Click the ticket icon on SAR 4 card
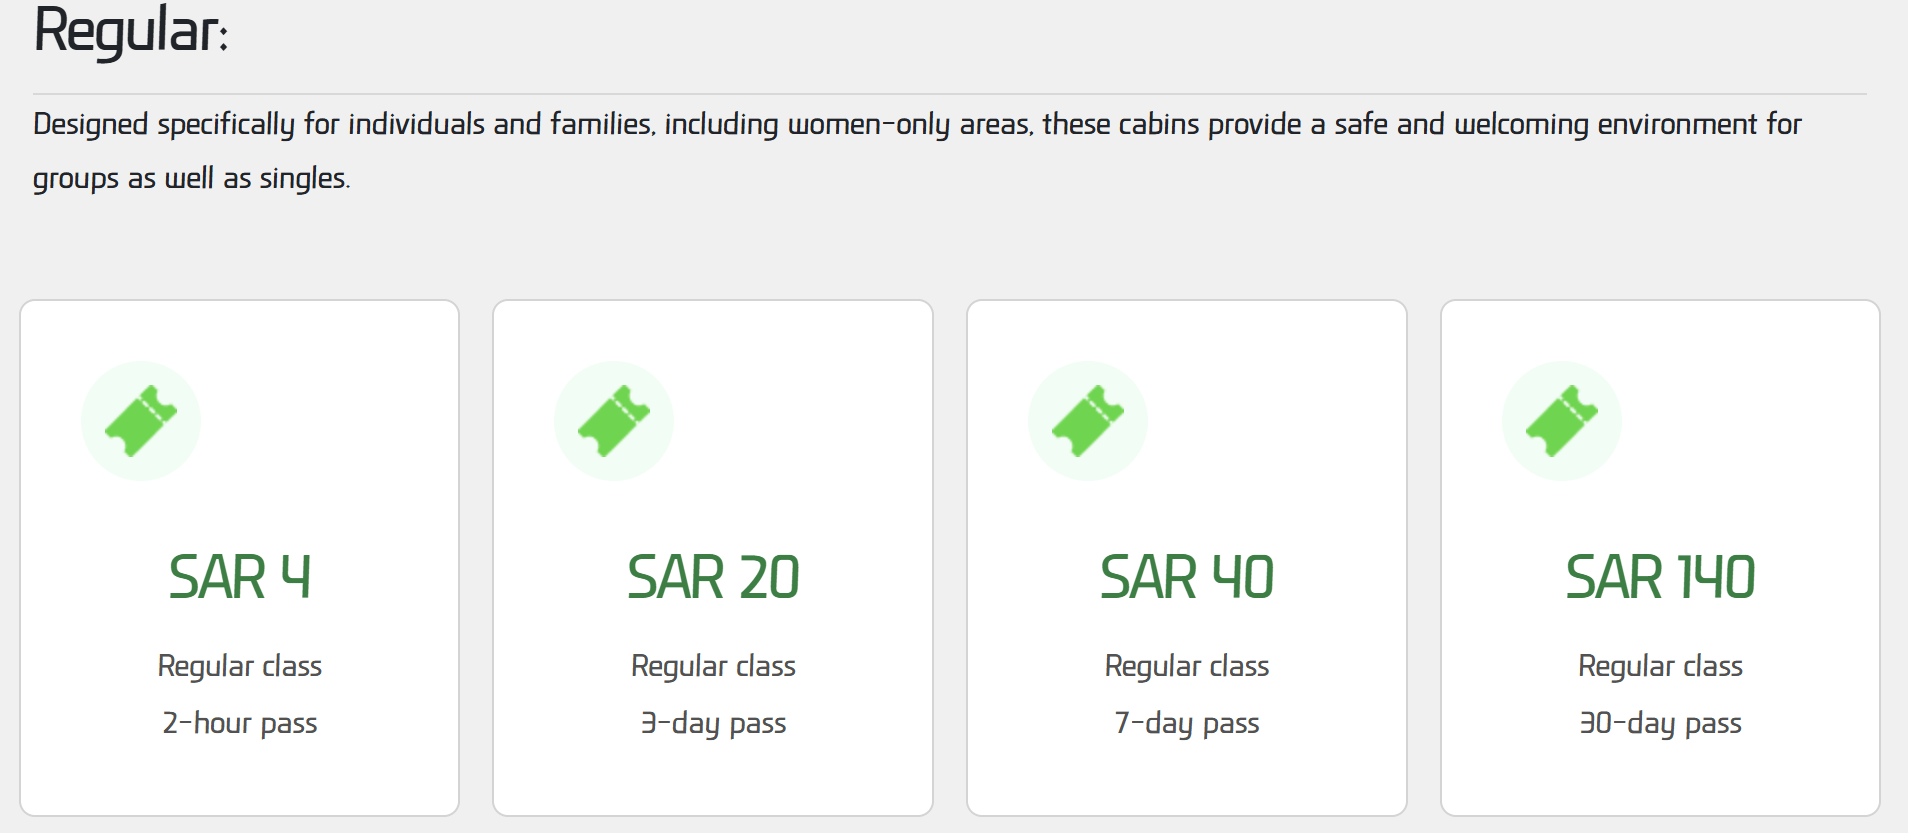The width and height of the screenshot is (1908, 833). (141, 421)
